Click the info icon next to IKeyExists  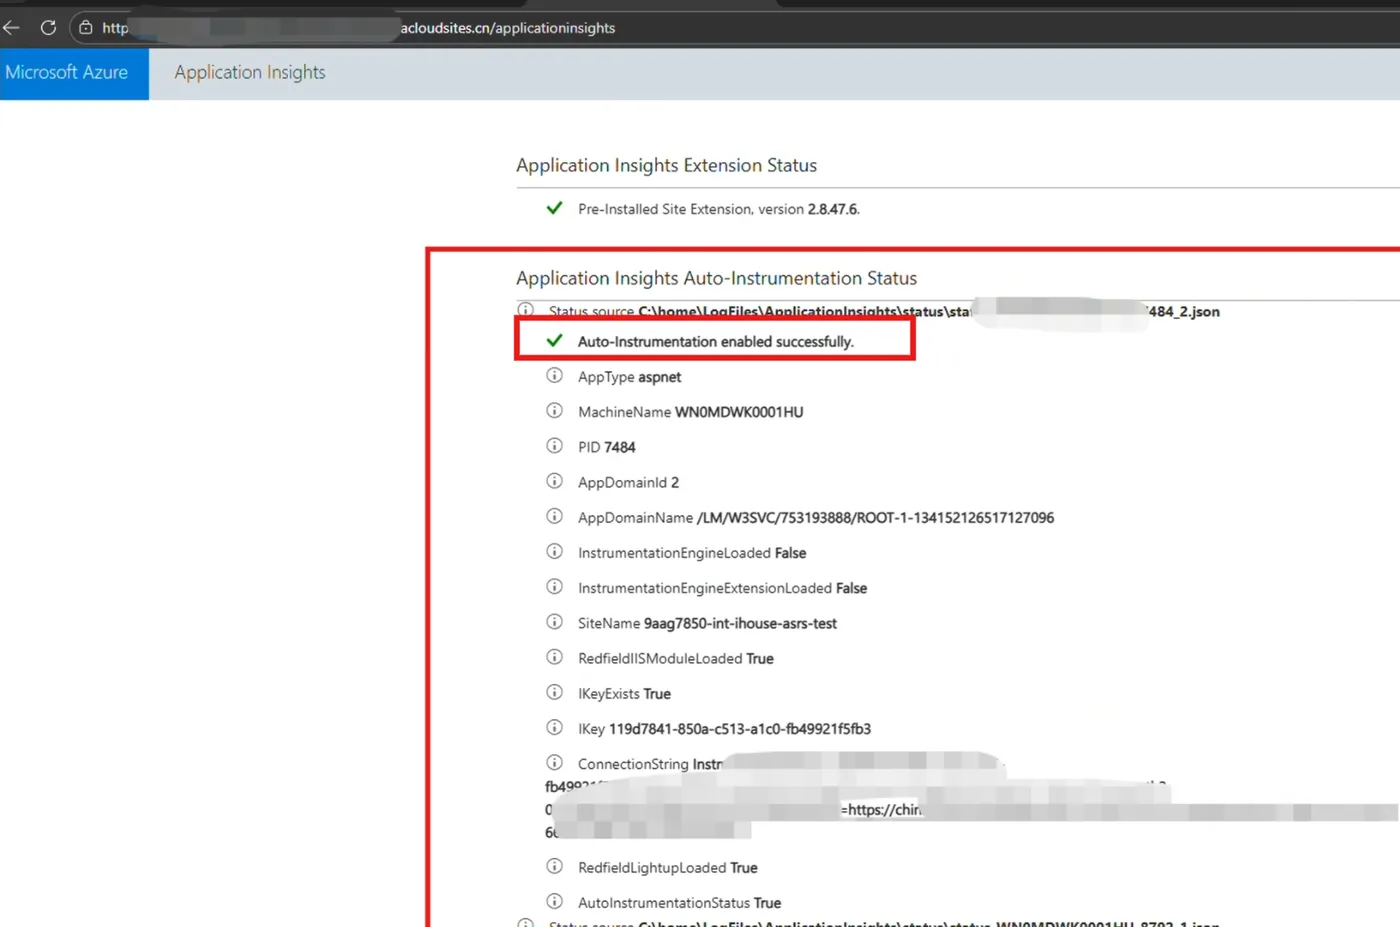click(554, 692)
